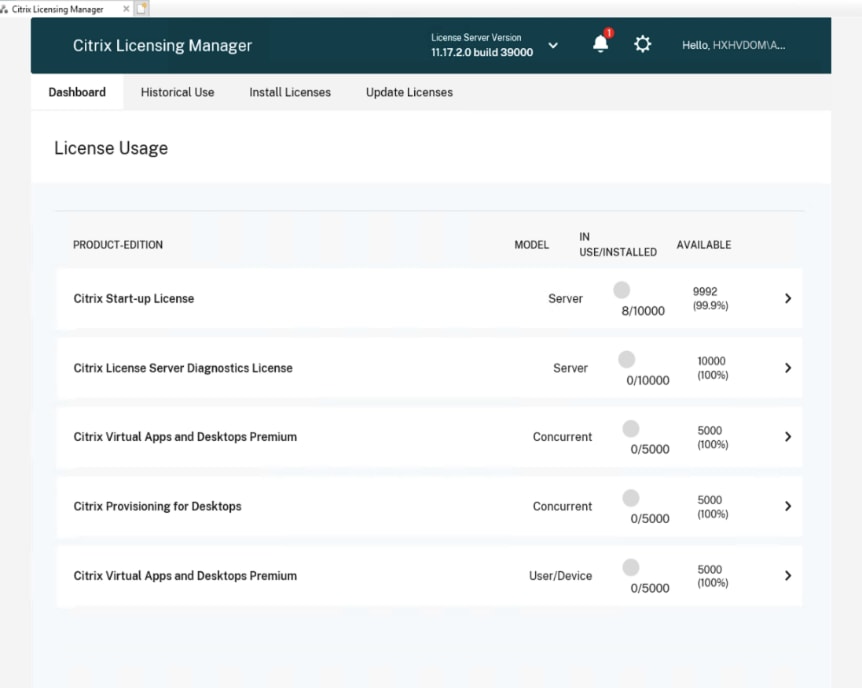Select the Update Licenses tab

point(410,92)
